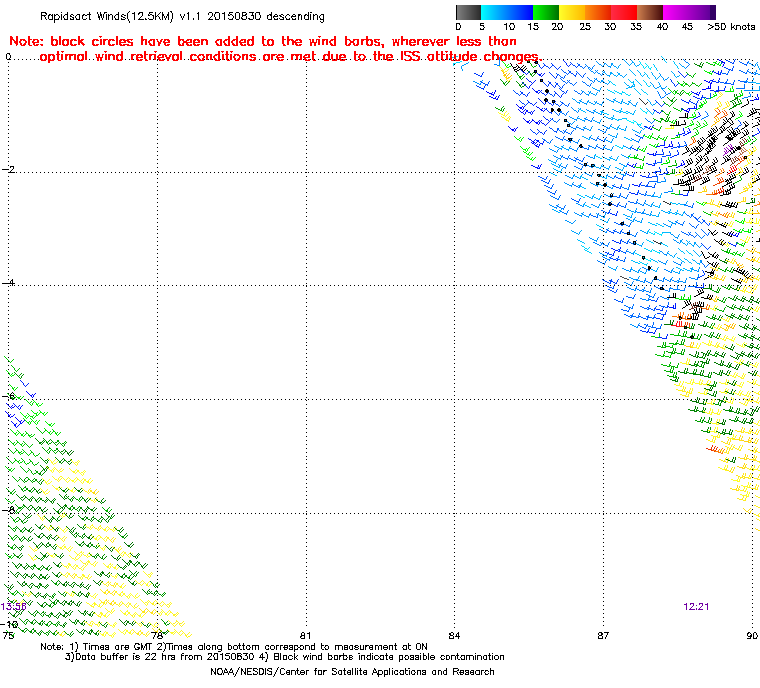Click the latitude axis label '-8'
The width and height of the screenshot is (760, 688).
pyautogui.click(x=8, y=510)
